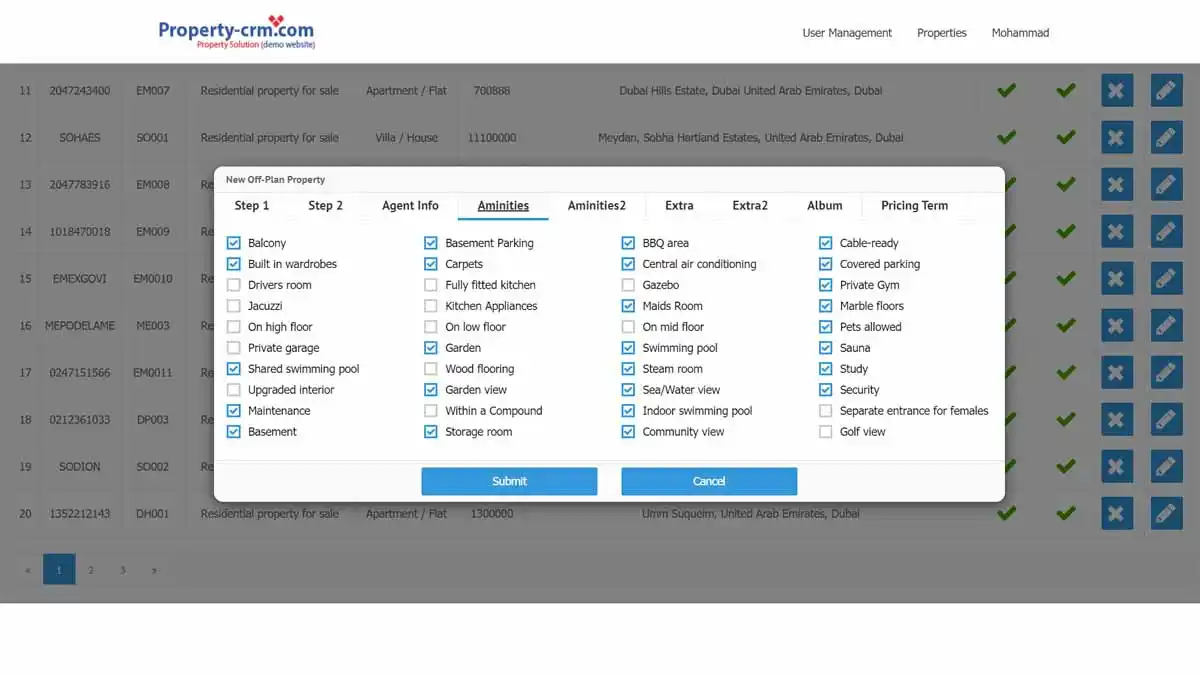The height and width of the screenshot is (675, 1200).
Task: Enable the Wood flooring checkbox
Action: 431,369
